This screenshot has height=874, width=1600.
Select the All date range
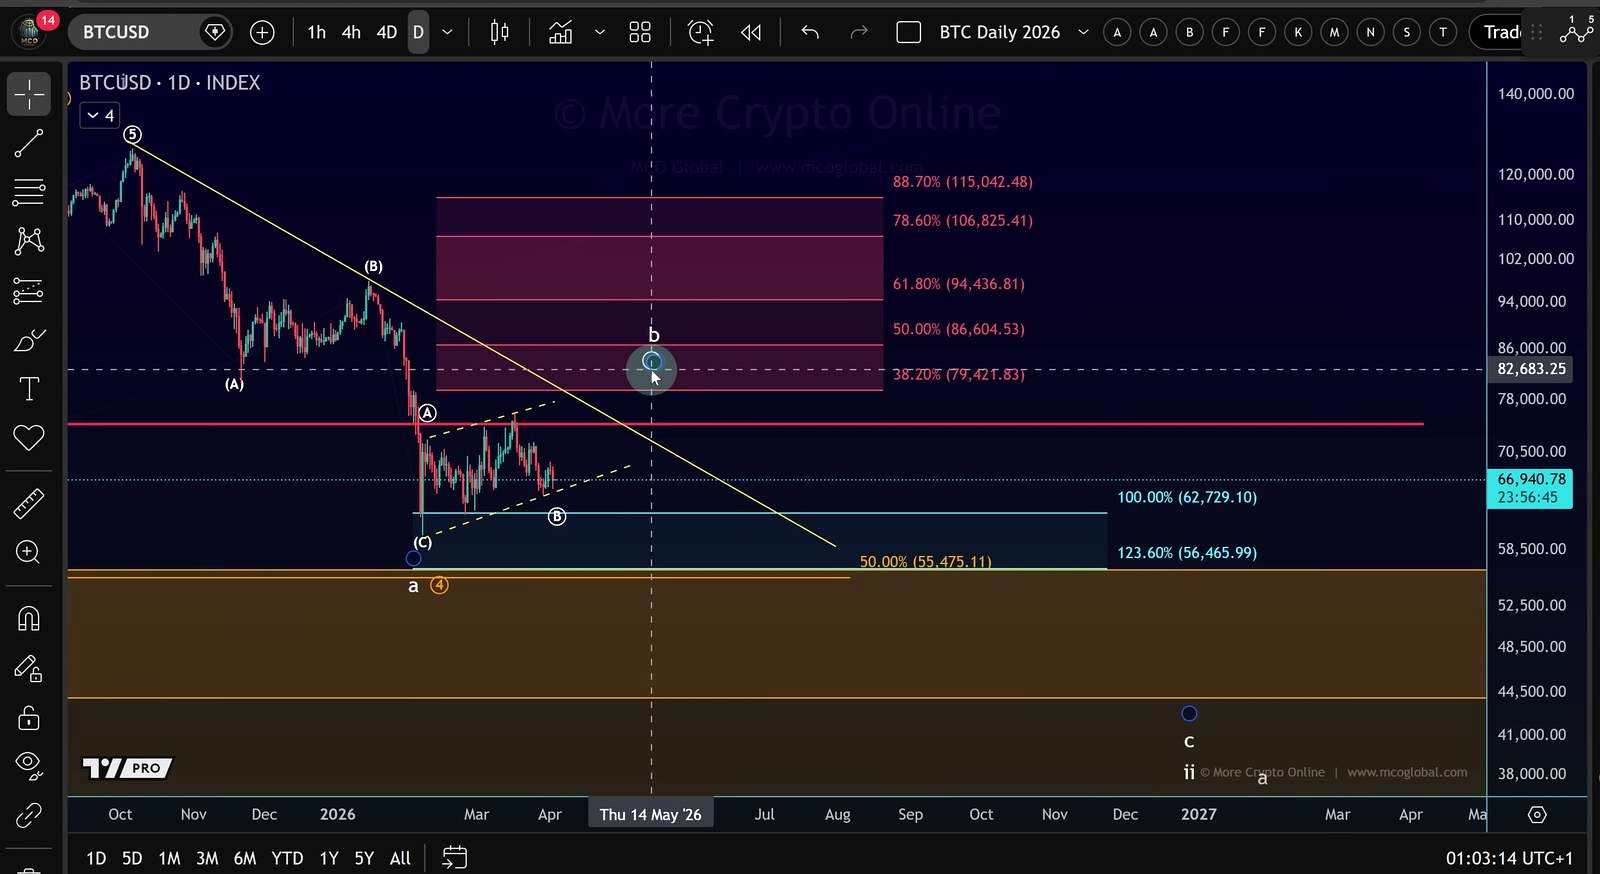(400, 858)
